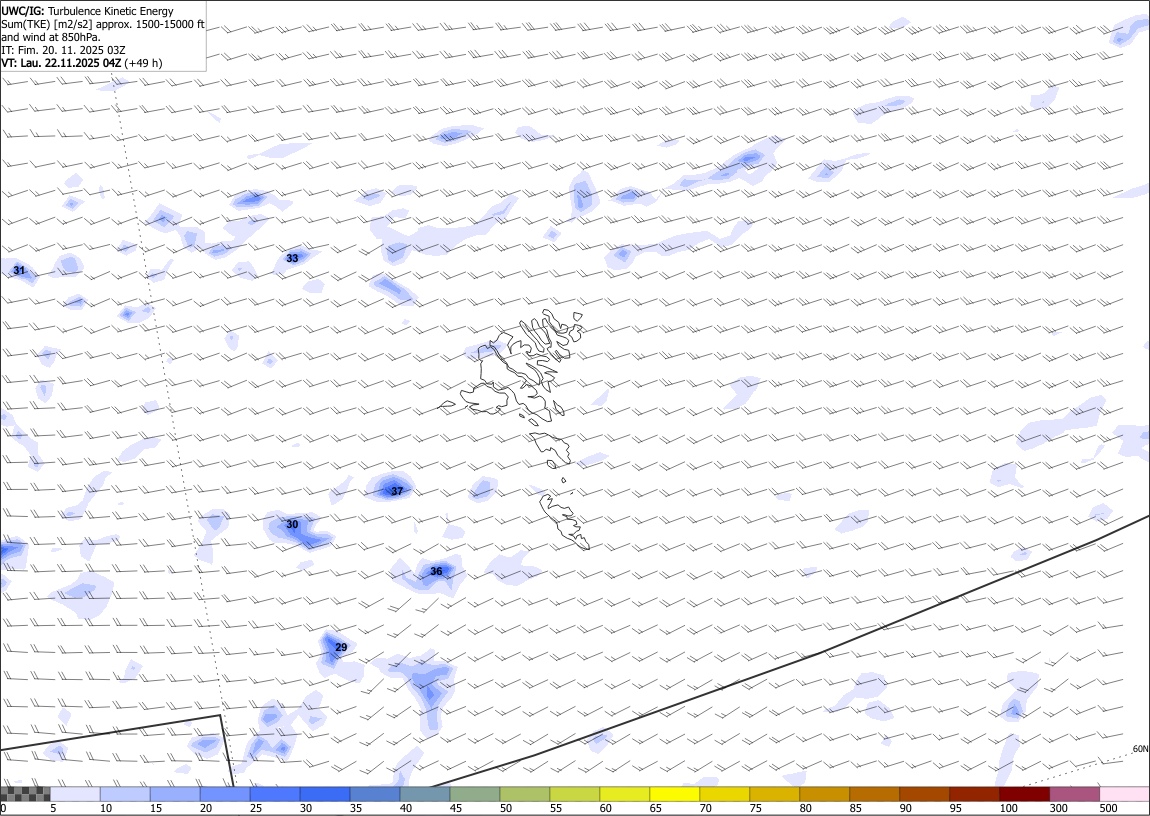The height and width of the screenshot is (816, 1150).
Task: Select the 'Sum(TKE) [m2/s2] approx. 1500-15000 ft' line
Action: 103,24
